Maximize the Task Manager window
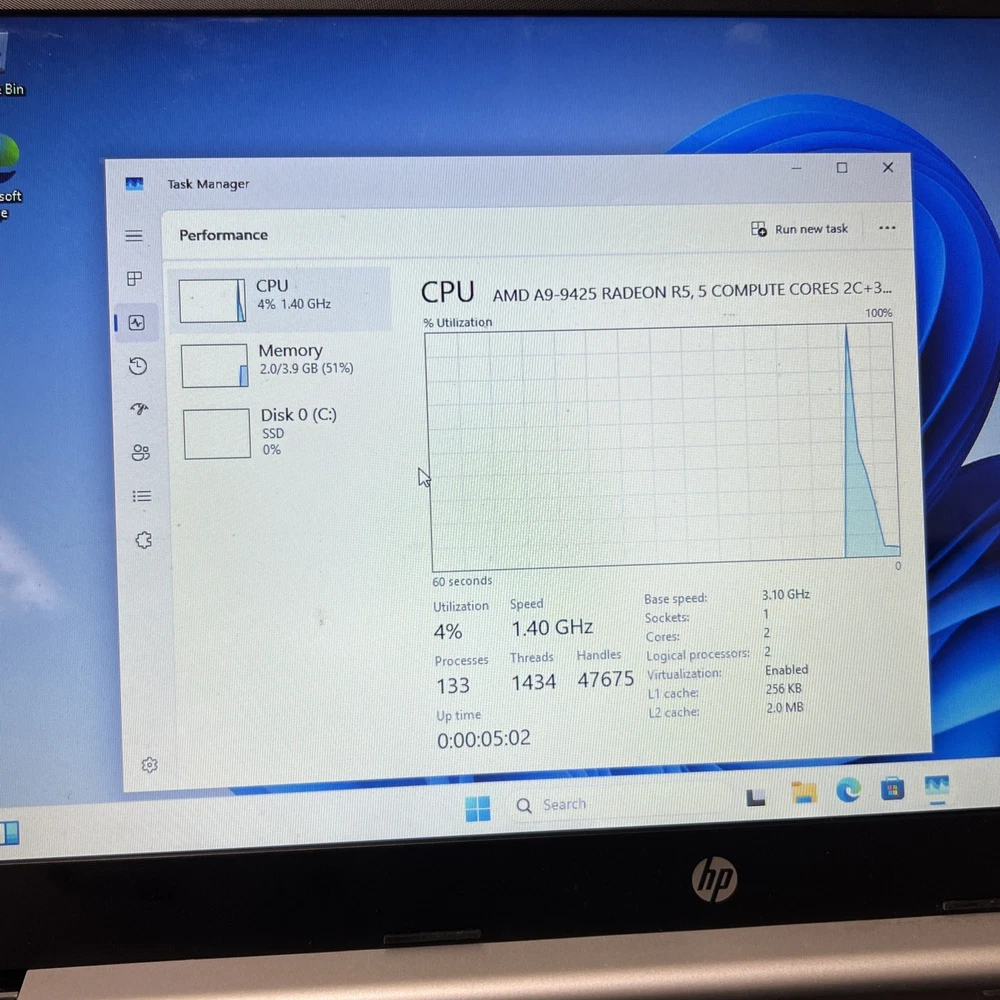The width and height of the screenshot is (1000, 1000). 842,168
